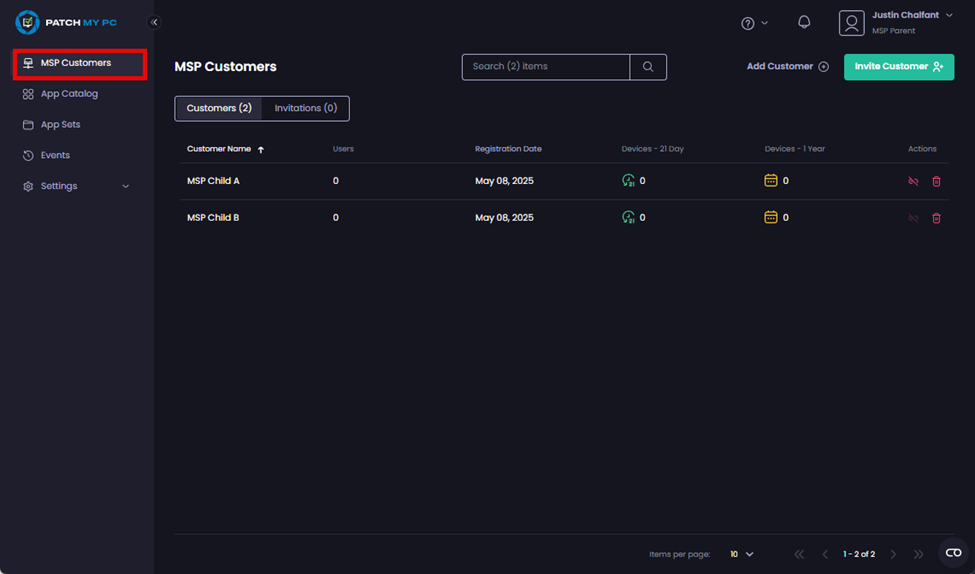Click the 1 Year calendar icon for MSP Child B
The width and height of the screenshot is (975, 574).
click(x=771, y=217)
